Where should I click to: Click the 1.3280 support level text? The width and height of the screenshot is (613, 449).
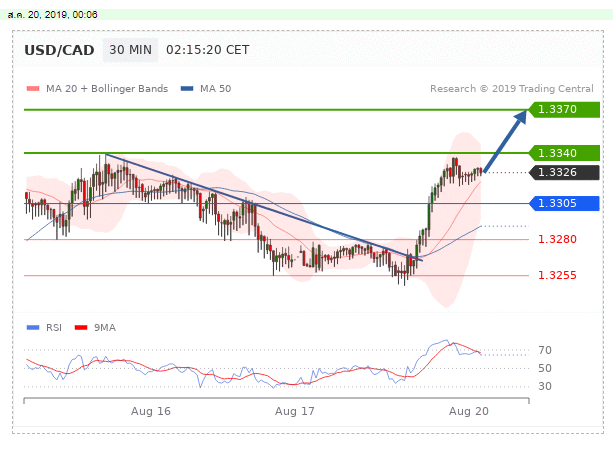557,239
